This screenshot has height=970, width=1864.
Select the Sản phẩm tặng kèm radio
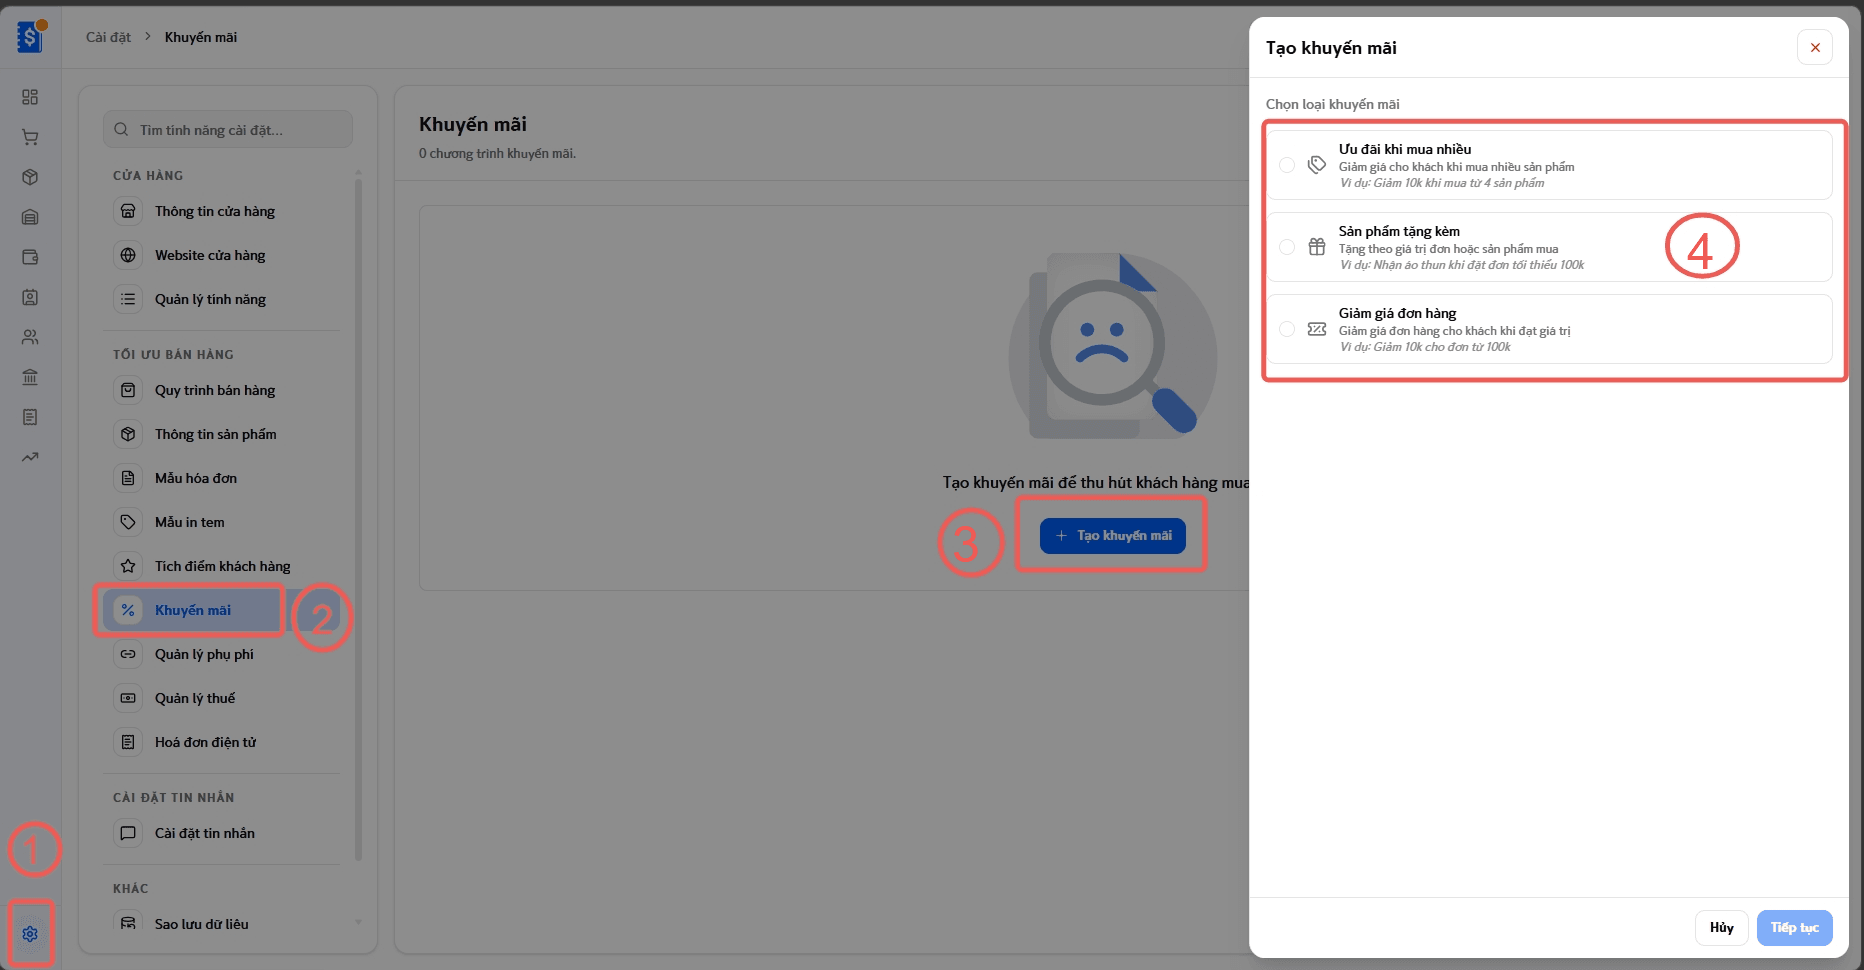[x=1287, y=247]
